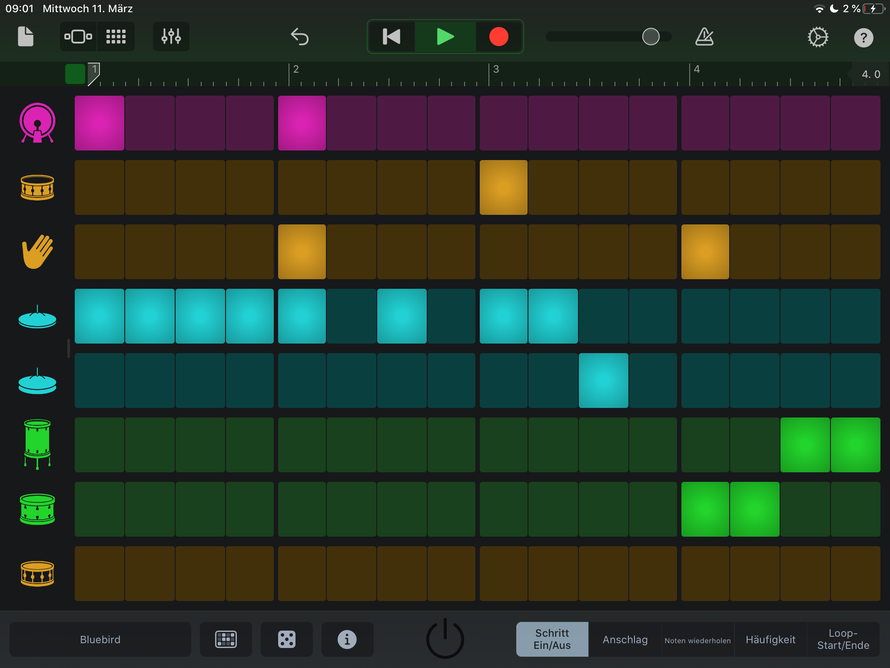Image resolution: width=890 pixels, height=668 pixels.
Task: Go to beginning of song
Action: click(x=392, y=37)
